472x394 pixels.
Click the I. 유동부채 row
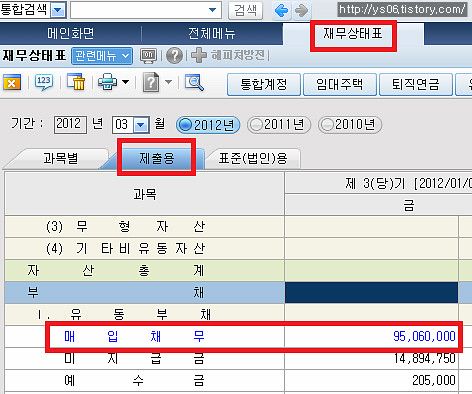point(145,314)
